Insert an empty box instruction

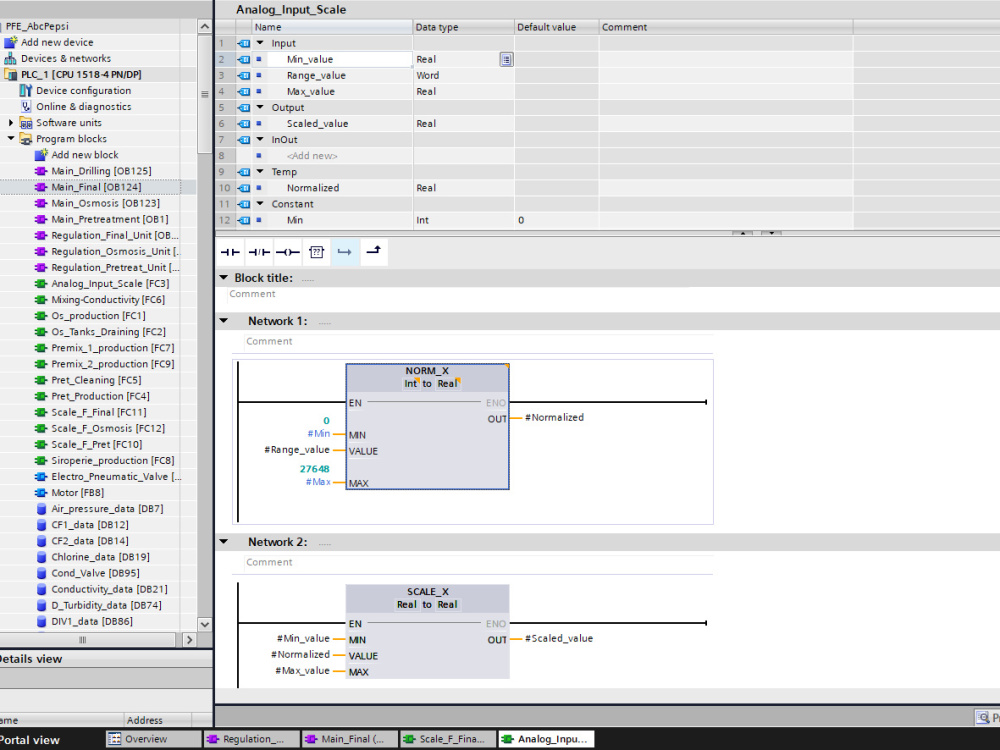315,252
